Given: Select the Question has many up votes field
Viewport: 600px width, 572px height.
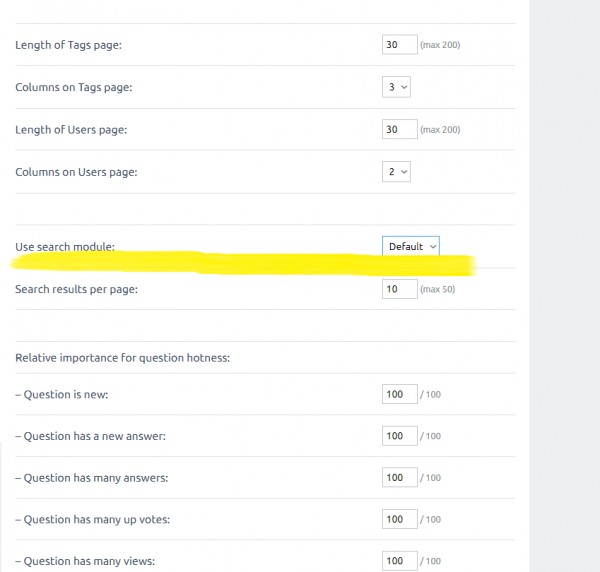Looking at the screenshot, I should pyautogui.click(x=399, y=519).
